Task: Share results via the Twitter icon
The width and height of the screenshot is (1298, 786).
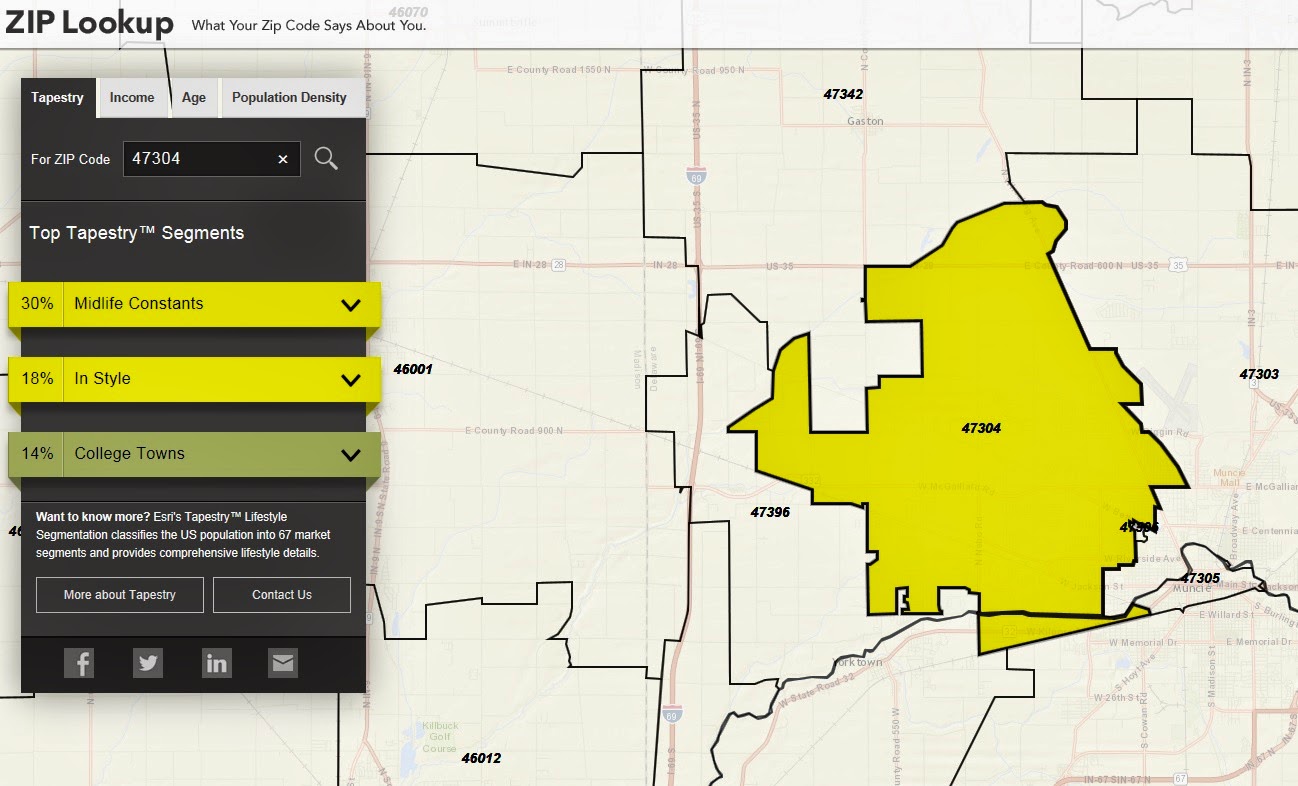Action: [148, 662]
